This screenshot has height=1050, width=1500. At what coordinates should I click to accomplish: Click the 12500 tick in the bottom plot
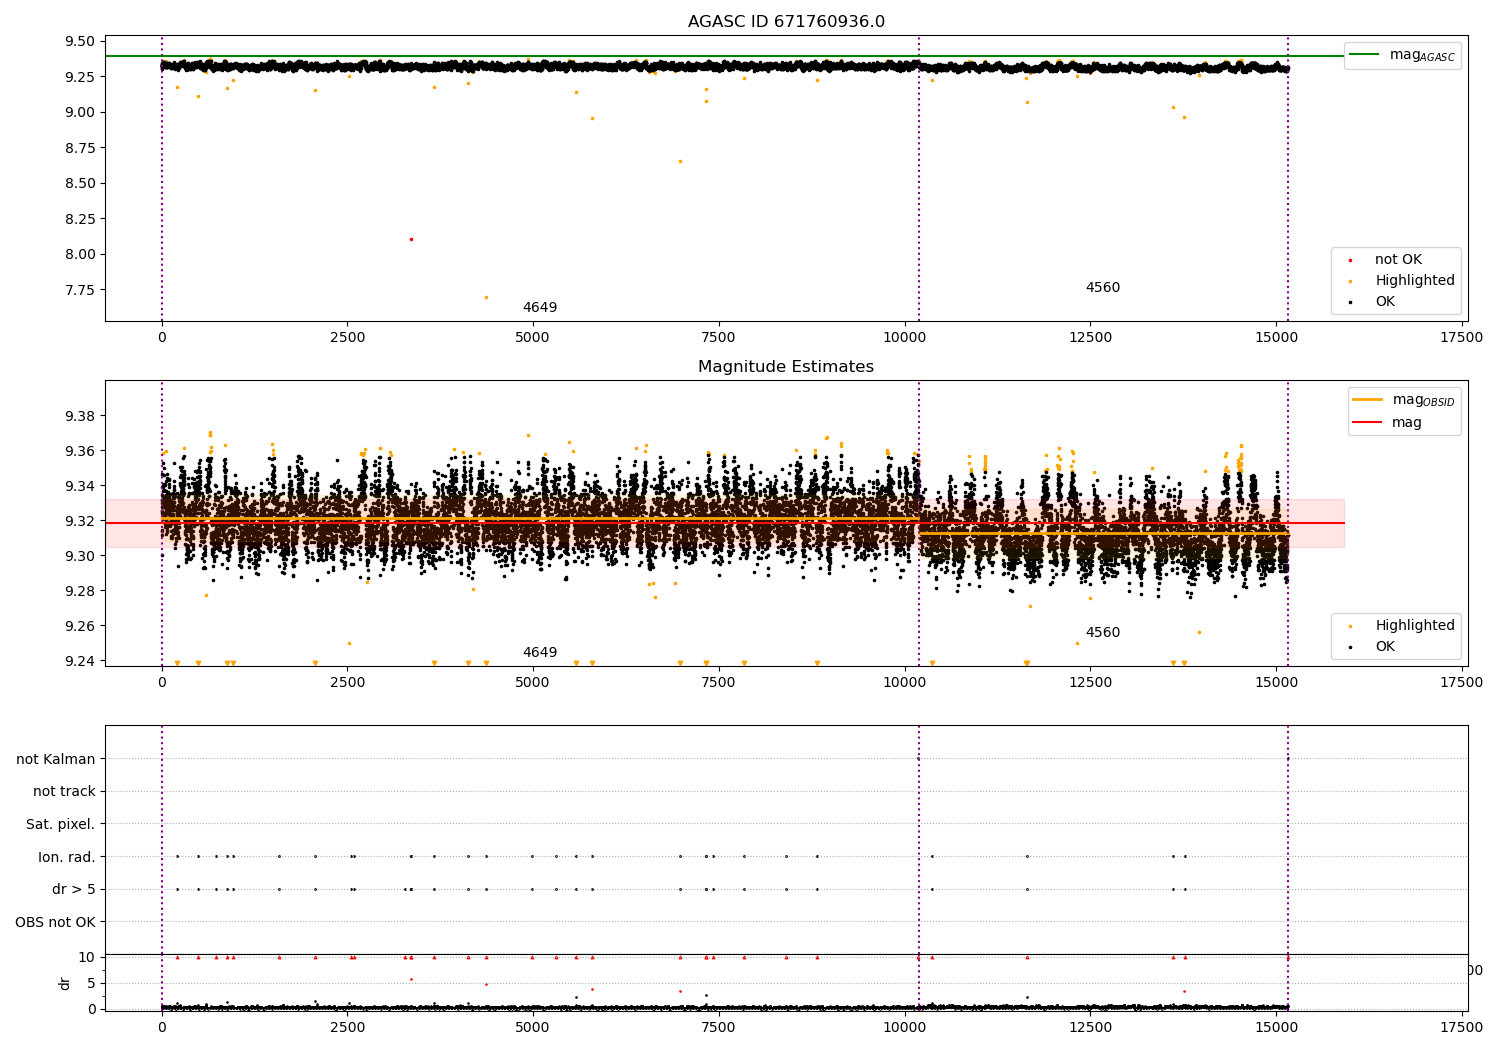(1090, 1026)
